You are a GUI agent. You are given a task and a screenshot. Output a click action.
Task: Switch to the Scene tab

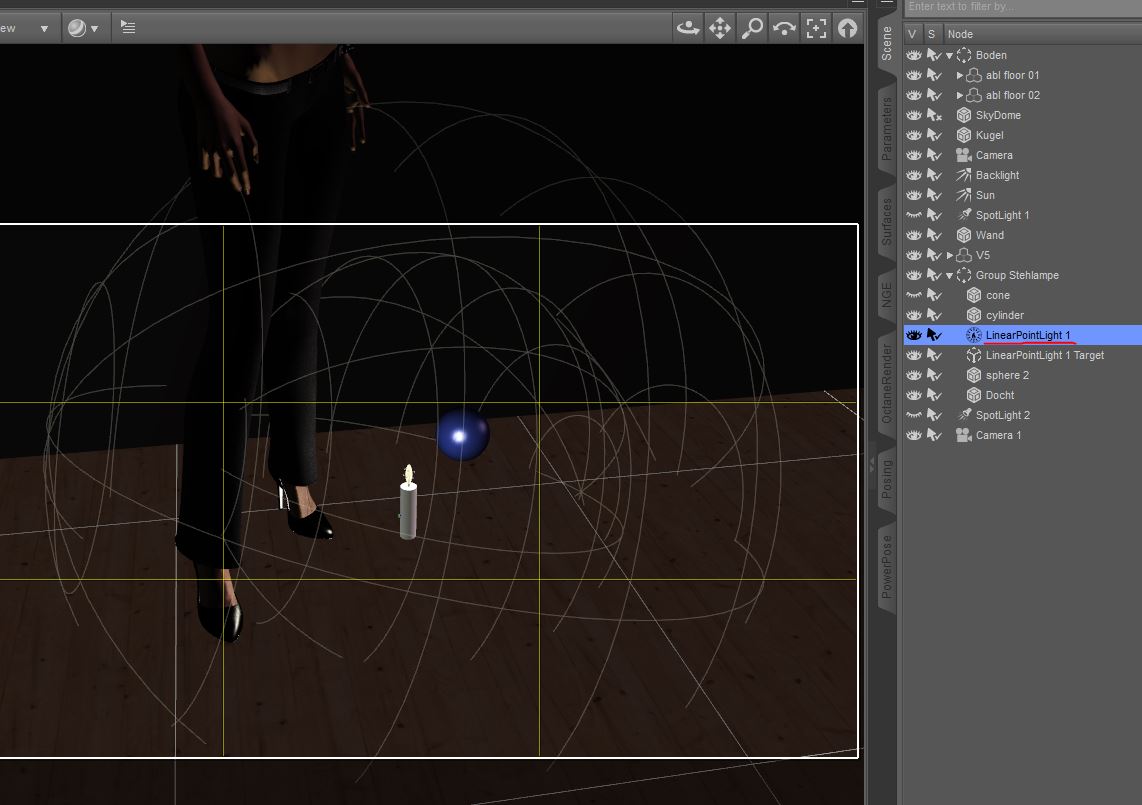pyautogui.click(x=886, y=43)
